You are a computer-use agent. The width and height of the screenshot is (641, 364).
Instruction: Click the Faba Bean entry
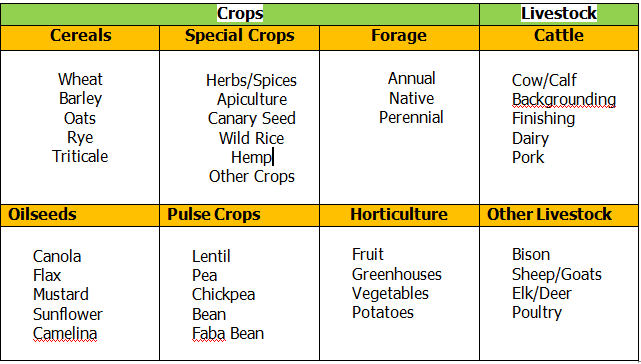[228, 333]
